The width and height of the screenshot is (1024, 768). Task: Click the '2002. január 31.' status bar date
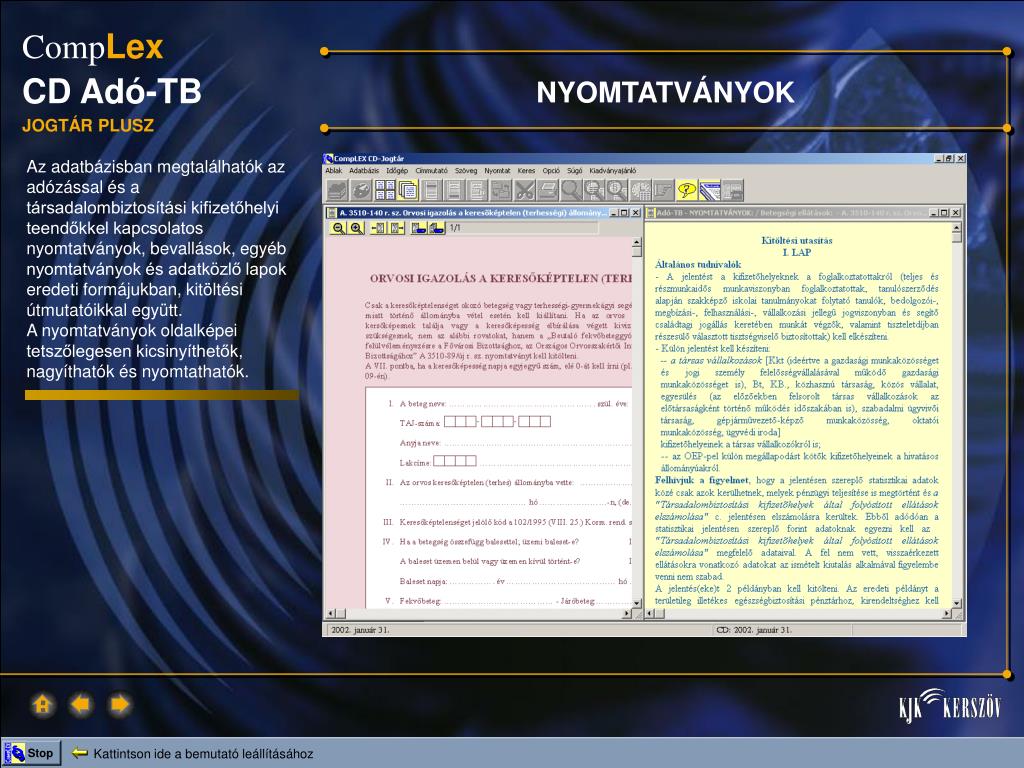click(x=360, y=630)
